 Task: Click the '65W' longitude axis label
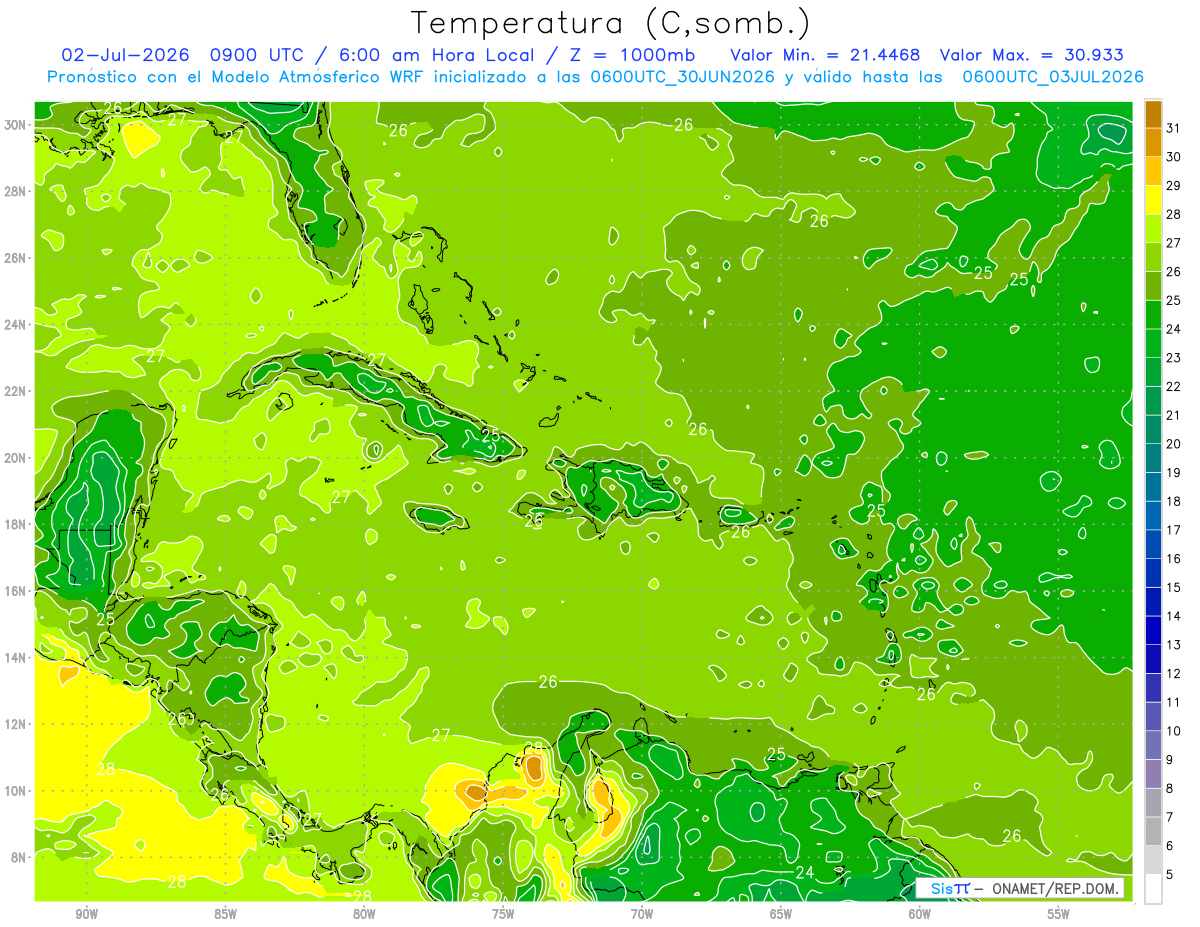click(781, 914)
